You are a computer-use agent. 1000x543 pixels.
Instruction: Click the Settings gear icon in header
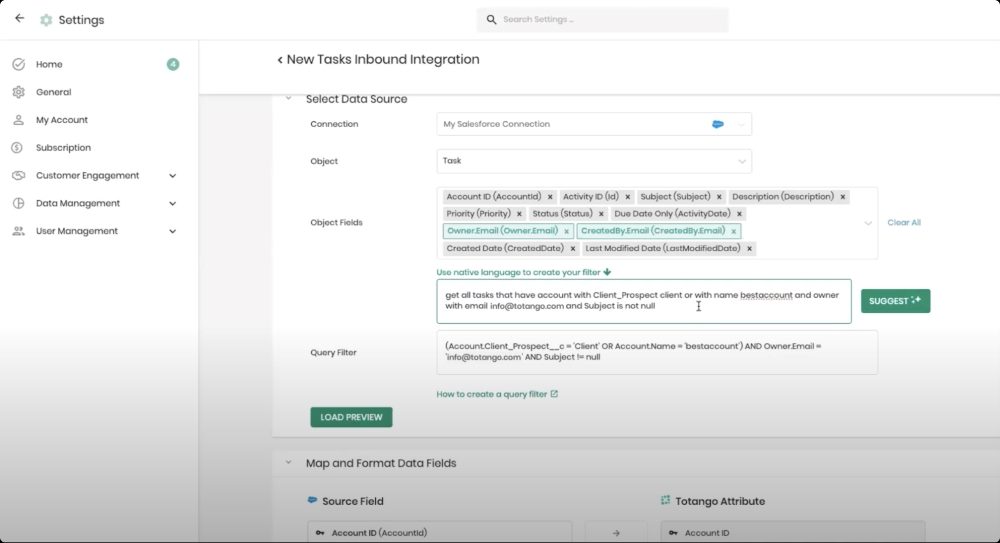click(x=46, y=20)
